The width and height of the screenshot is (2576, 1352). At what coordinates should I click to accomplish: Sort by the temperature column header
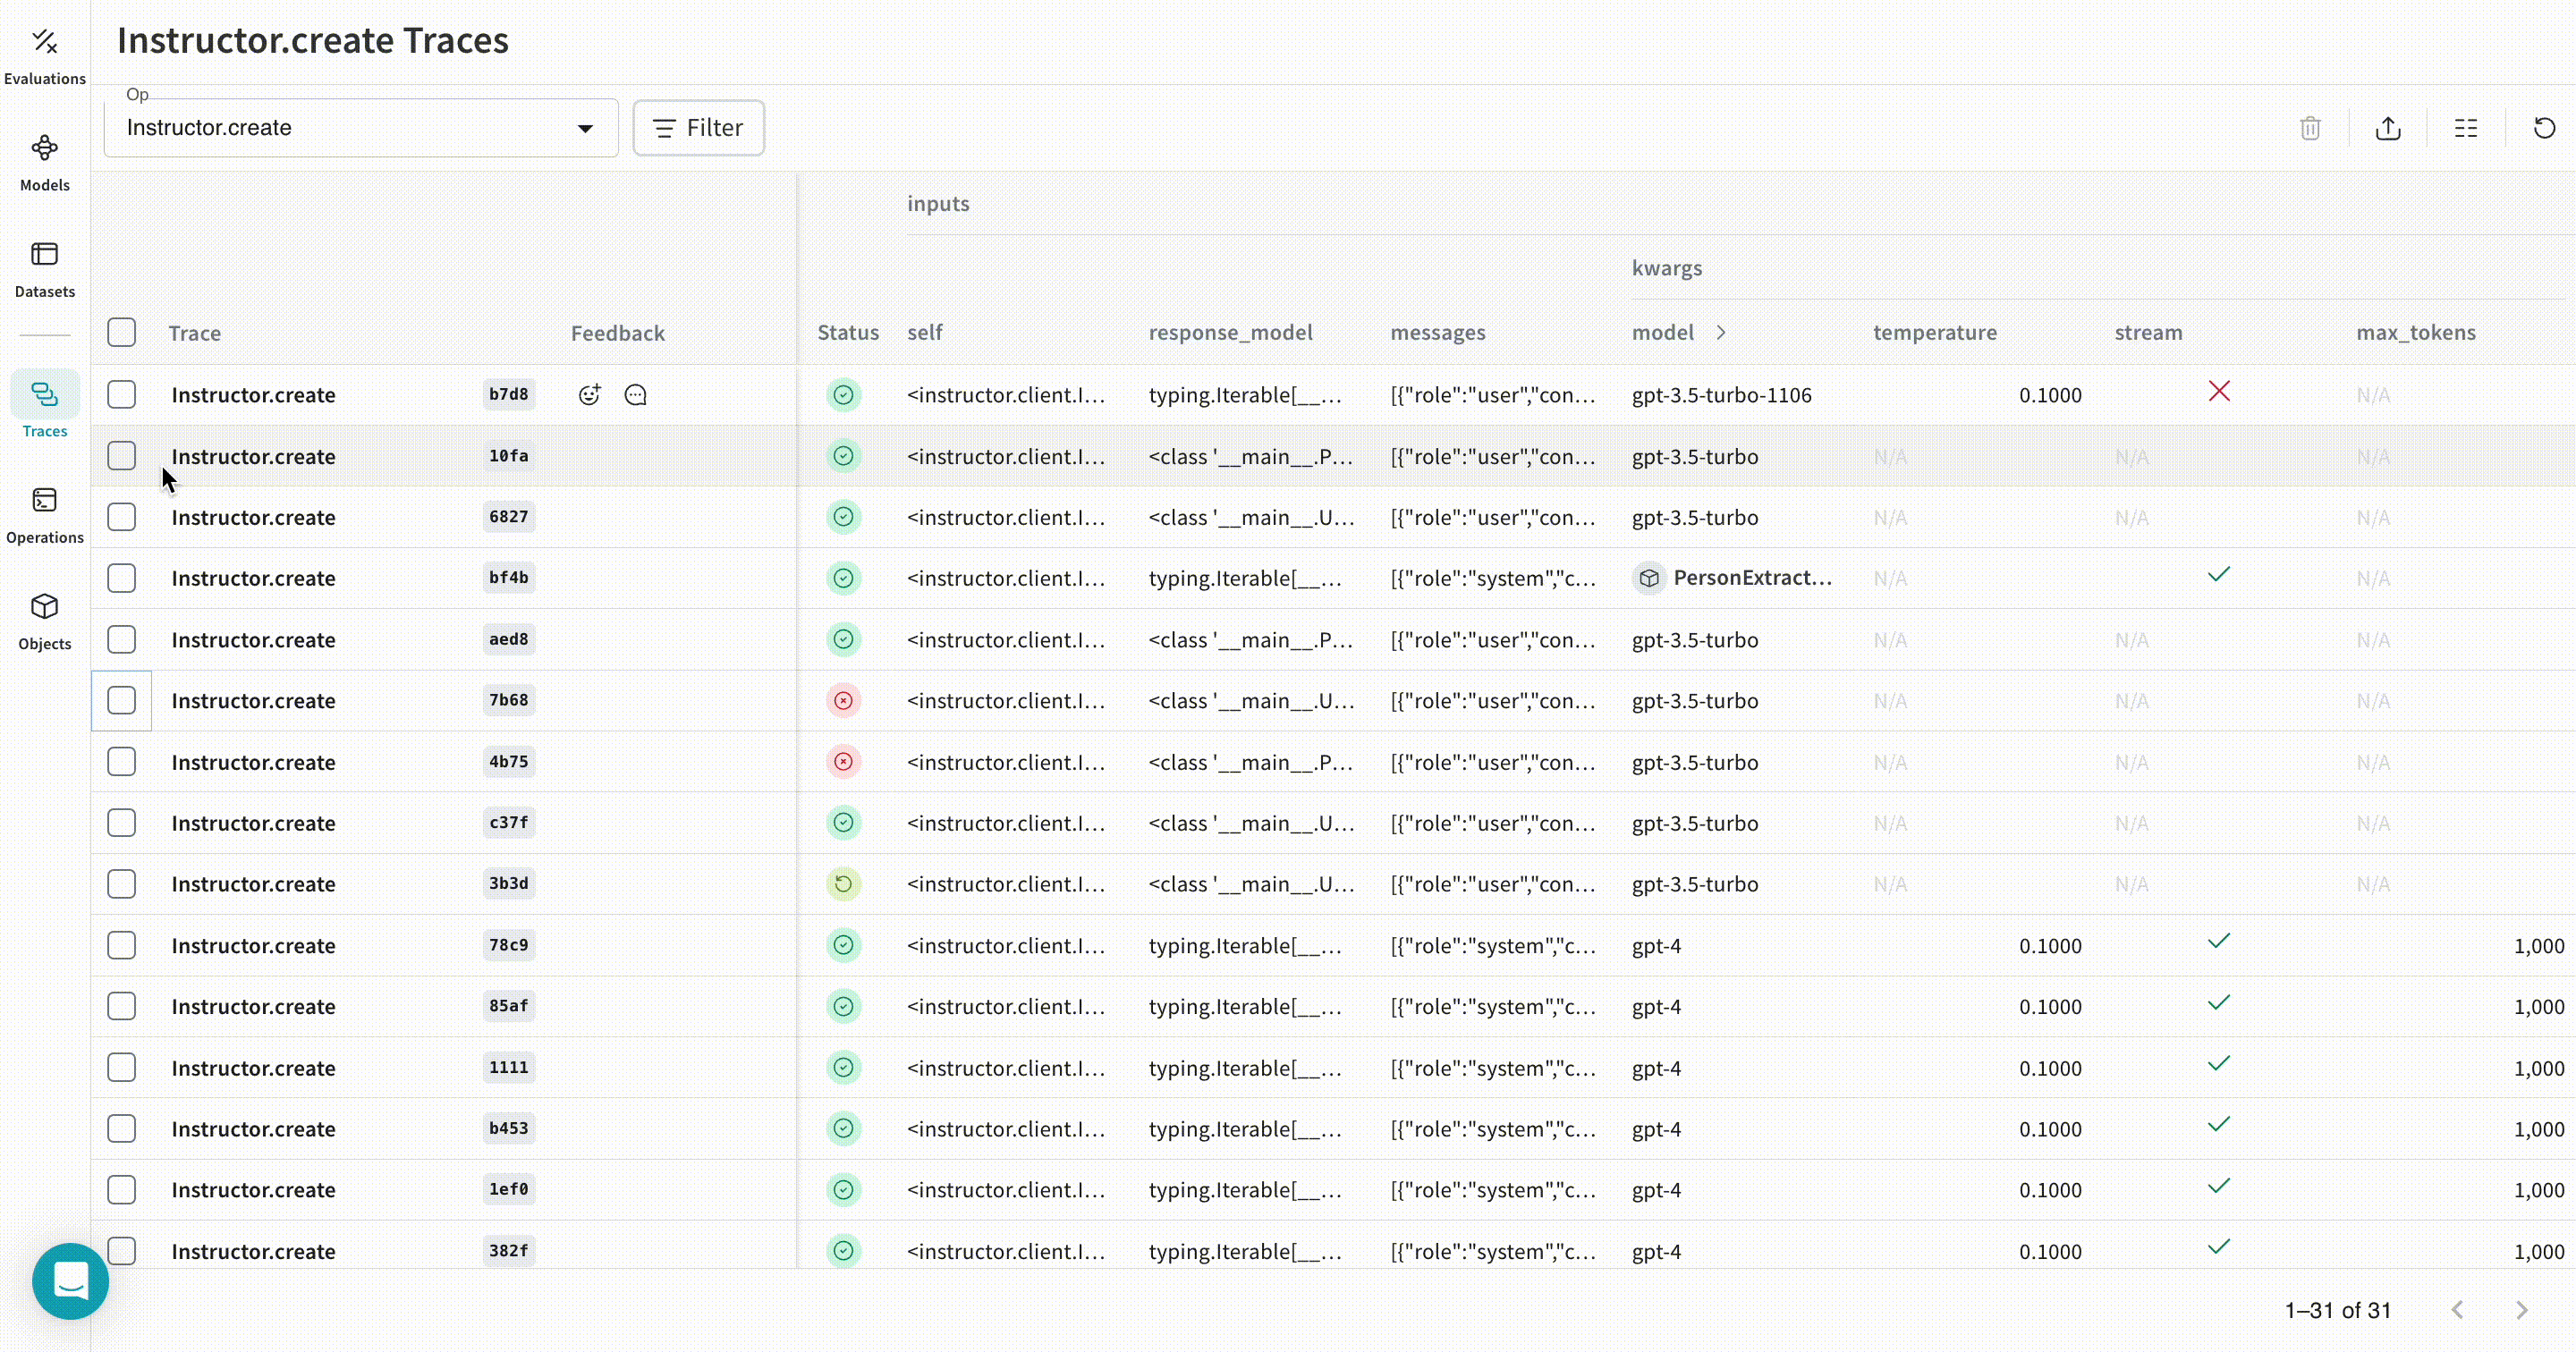point(1934,332)
